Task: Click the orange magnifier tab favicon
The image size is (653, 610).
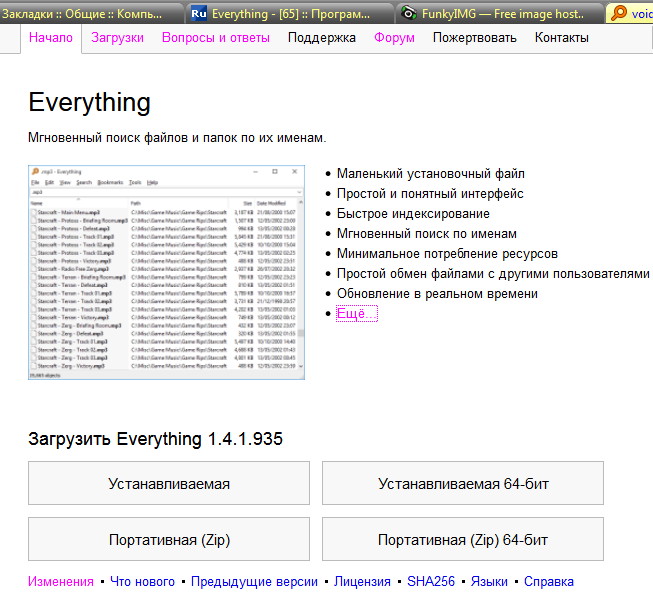Action: pyautogui.click(x=619, y=13)
